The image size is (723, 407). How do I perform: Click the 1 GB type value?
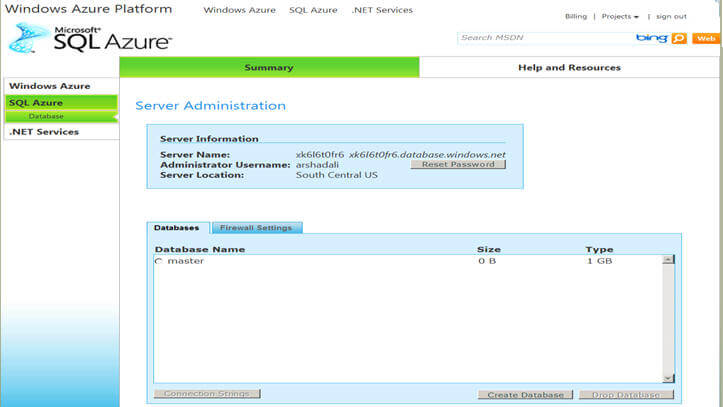[x=599, y=261]
